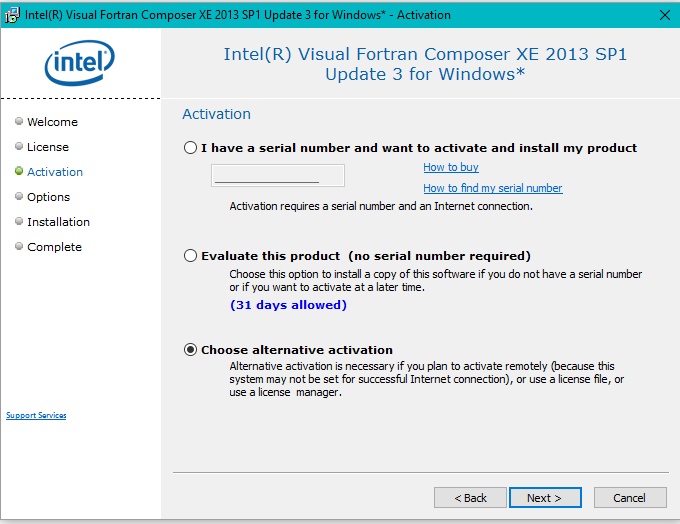The width and height of the screenshot is (680, 524).
Task: Select the License step label
Action: [x=48, y=147]
